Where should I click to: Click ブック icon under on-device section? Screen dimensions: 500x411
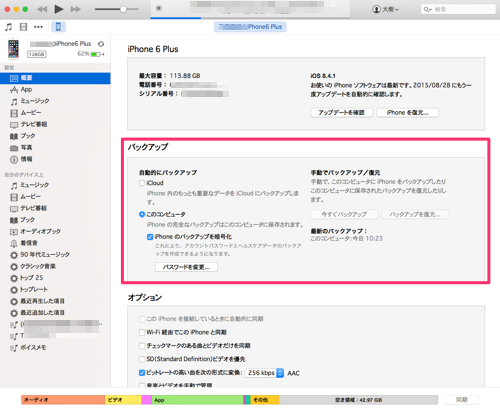coord(14,220)
